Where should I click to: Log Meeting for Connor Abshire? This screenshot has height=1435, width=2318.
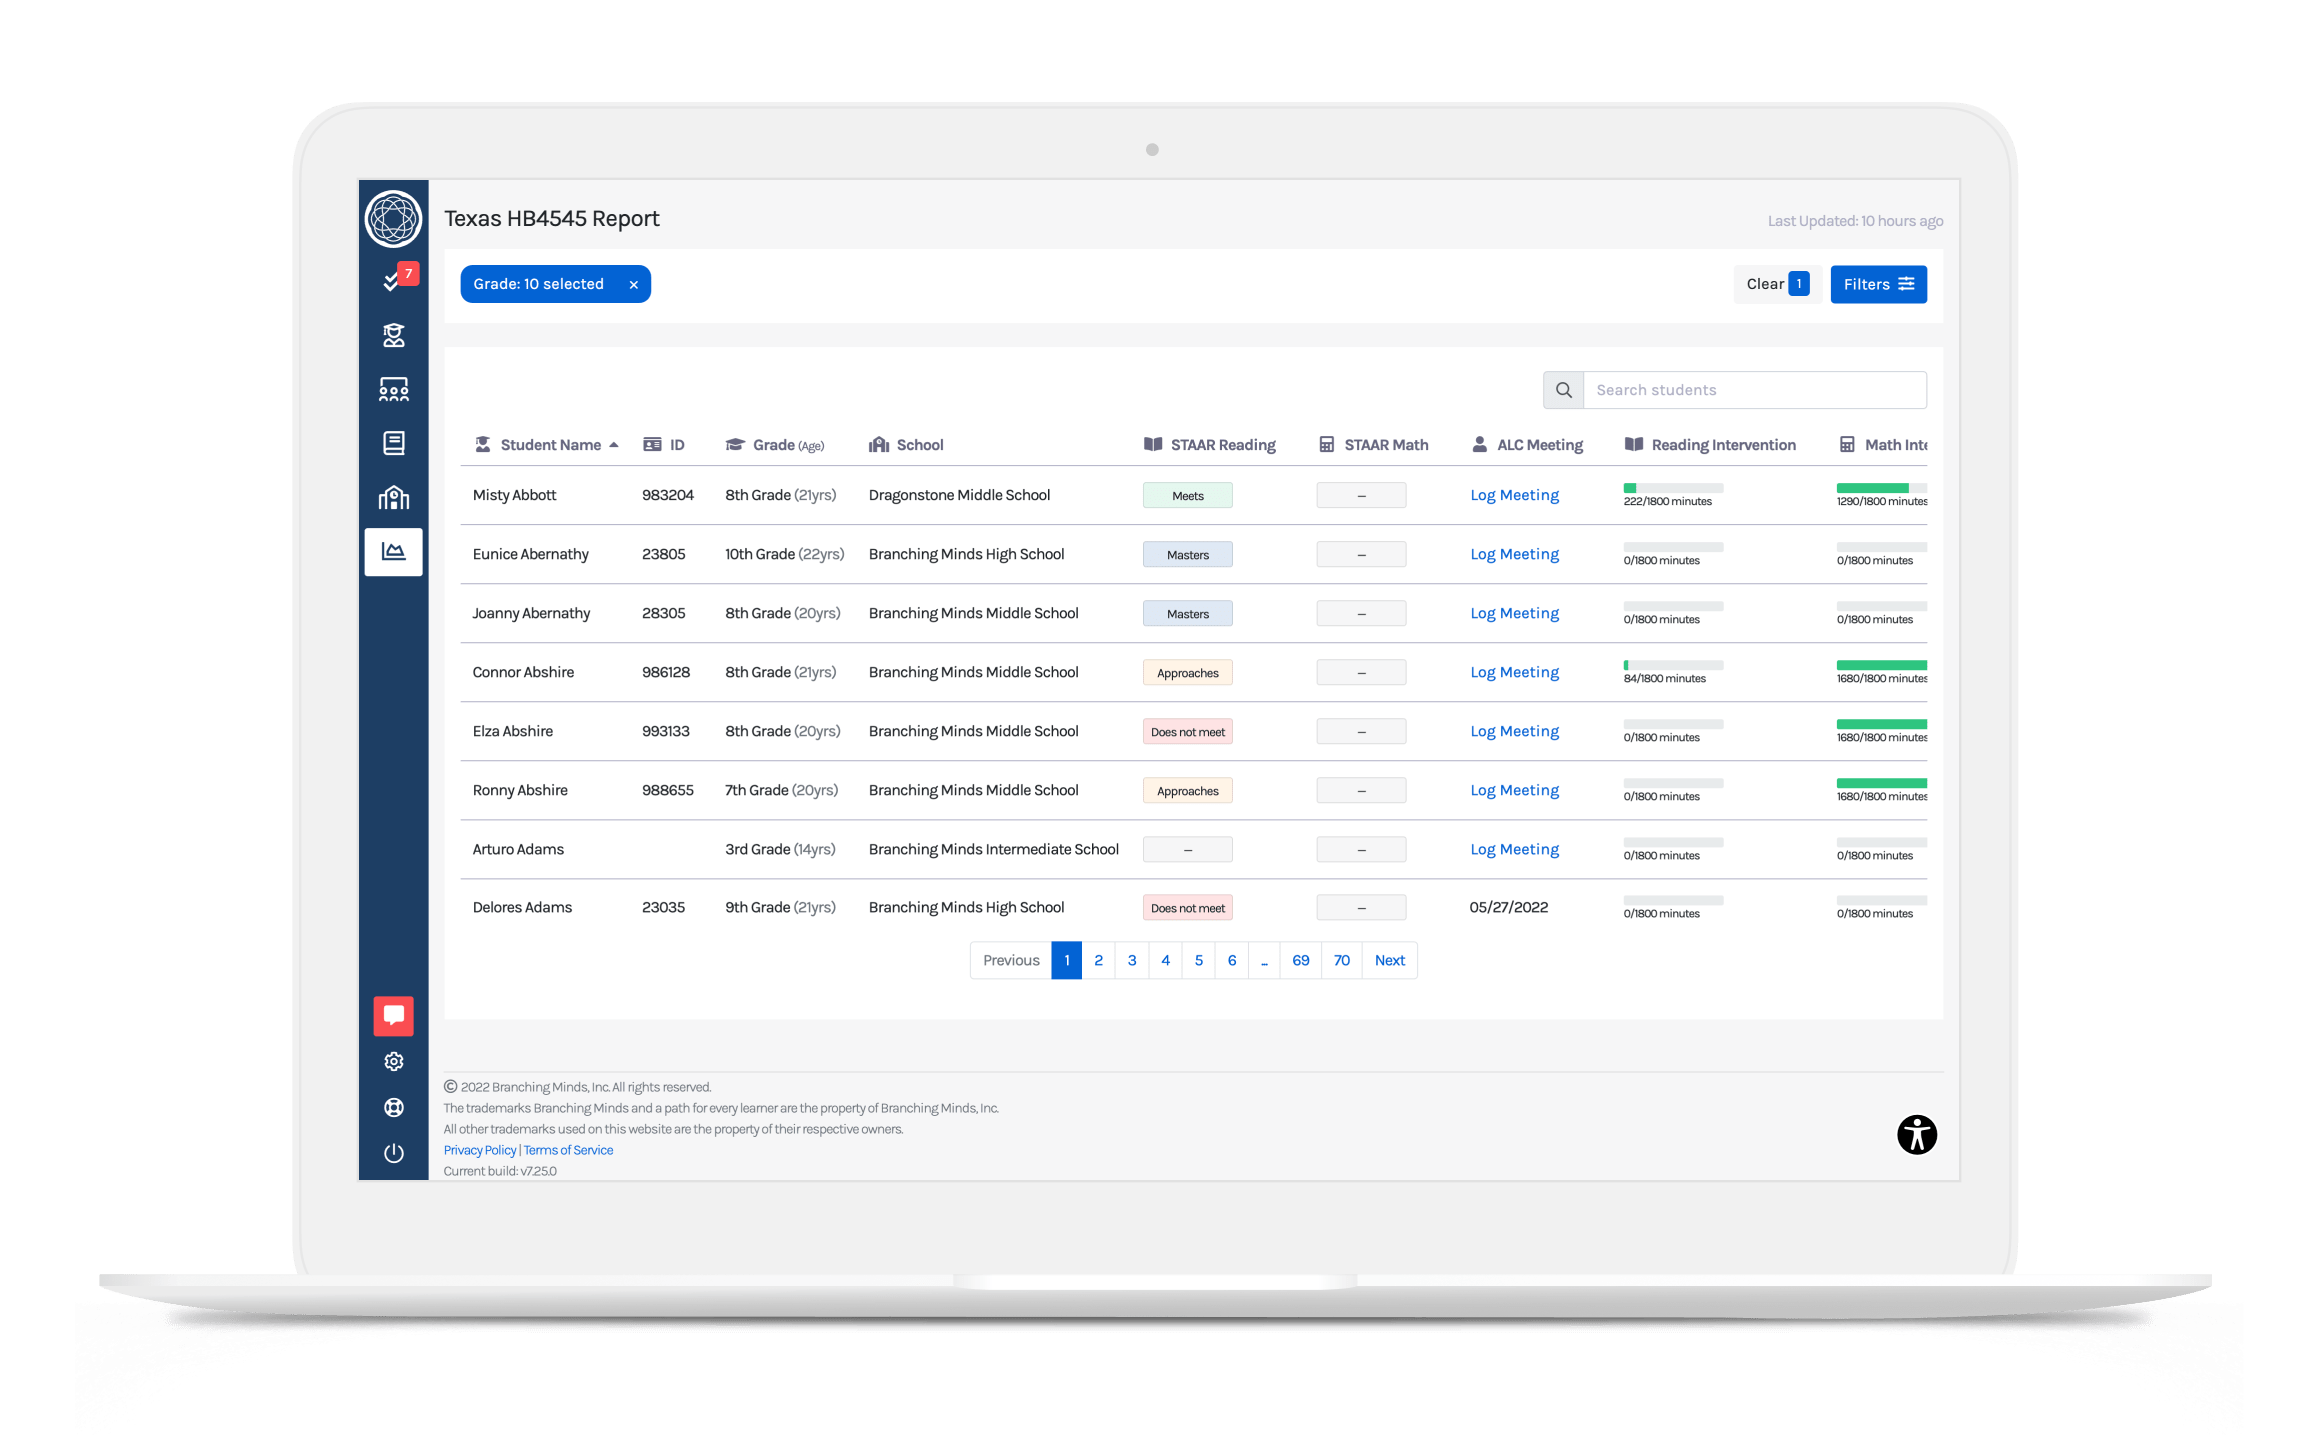coord(1514,672)
